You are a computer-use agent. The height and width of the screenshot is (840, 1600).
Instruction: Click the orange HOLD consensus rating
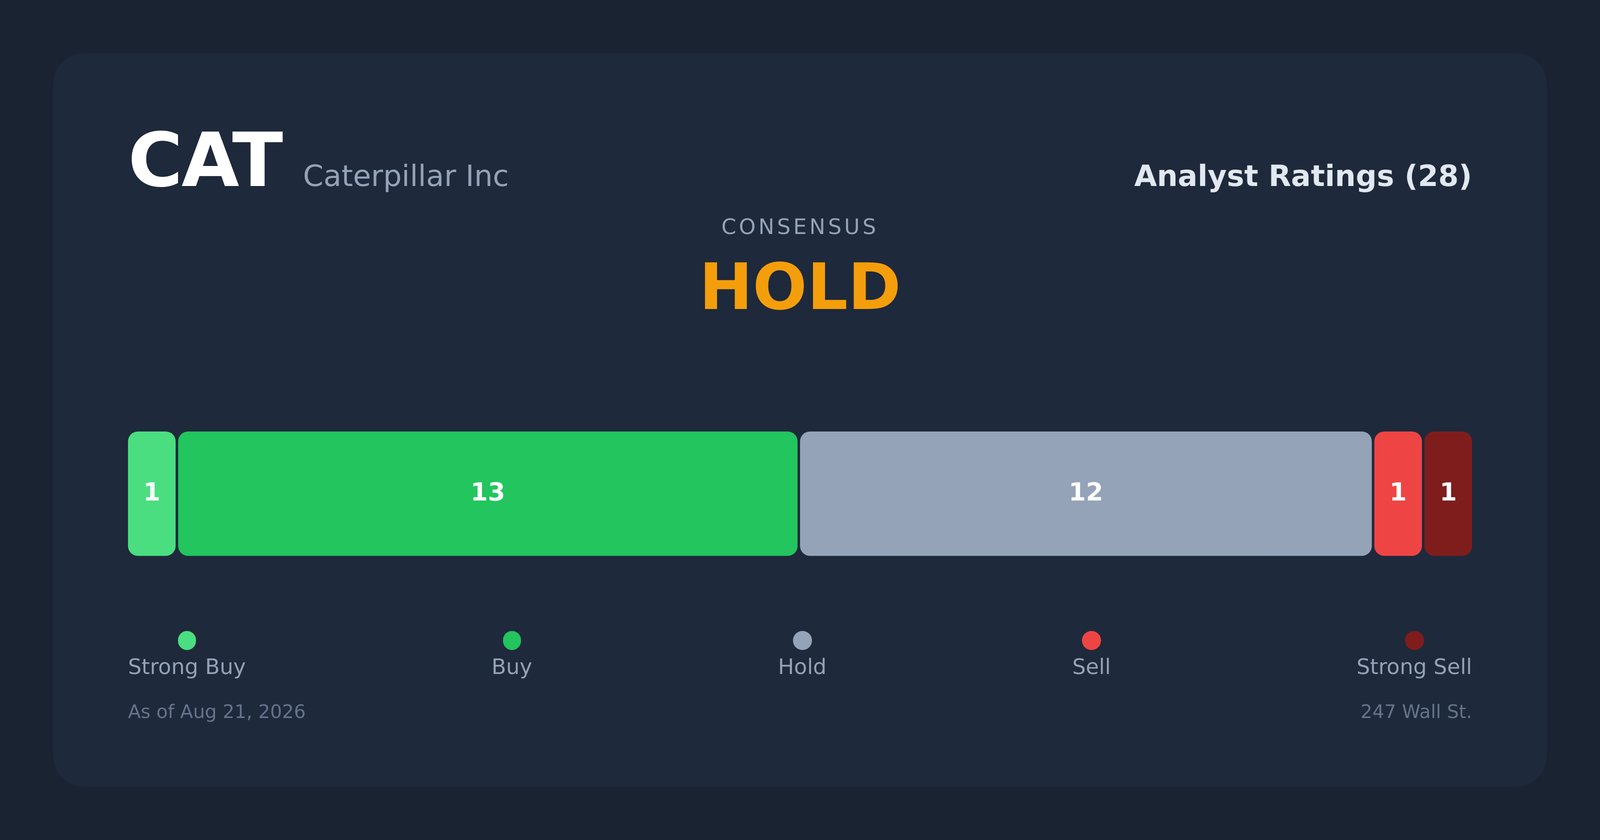click(x=800, y=288)
